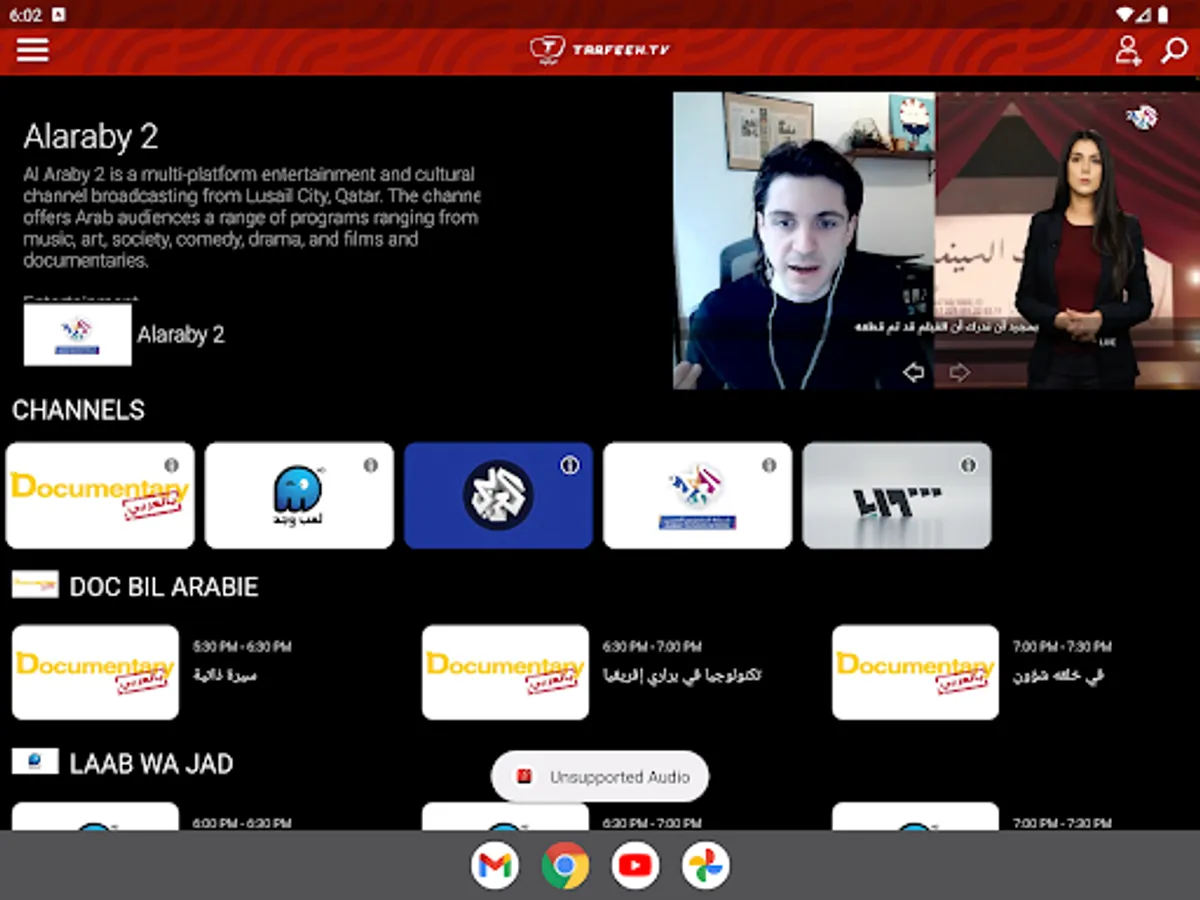
Task: Click the small Doc Bil Arabie logo icon
Action: (35, 585)
